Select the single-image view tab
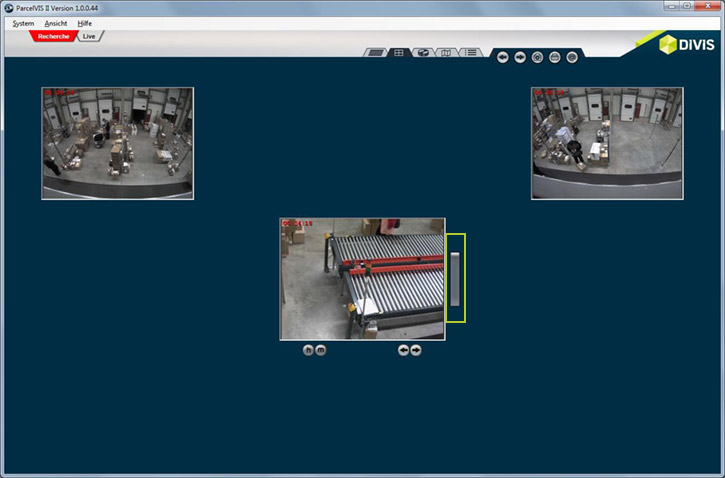 pyautogui.click(x=375, y=53)
